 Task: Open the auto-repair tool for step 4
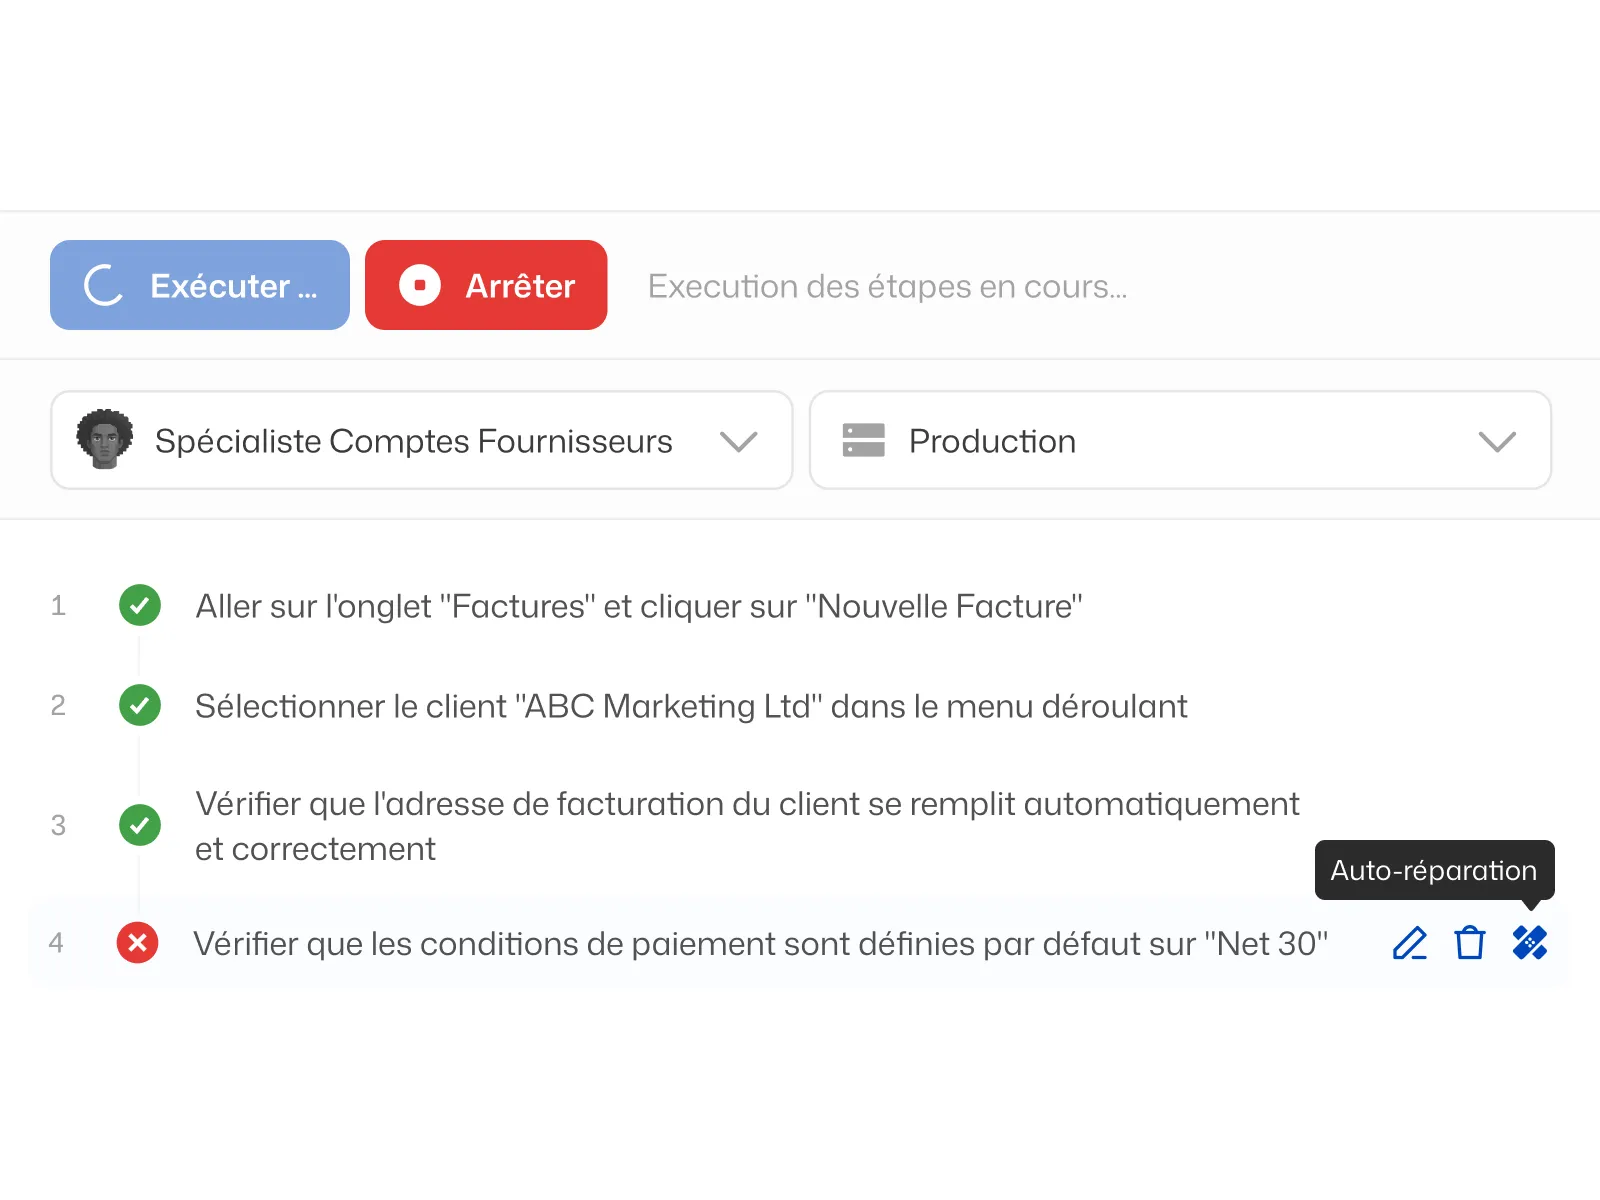pyautogui.click(x=1529, y=942)
